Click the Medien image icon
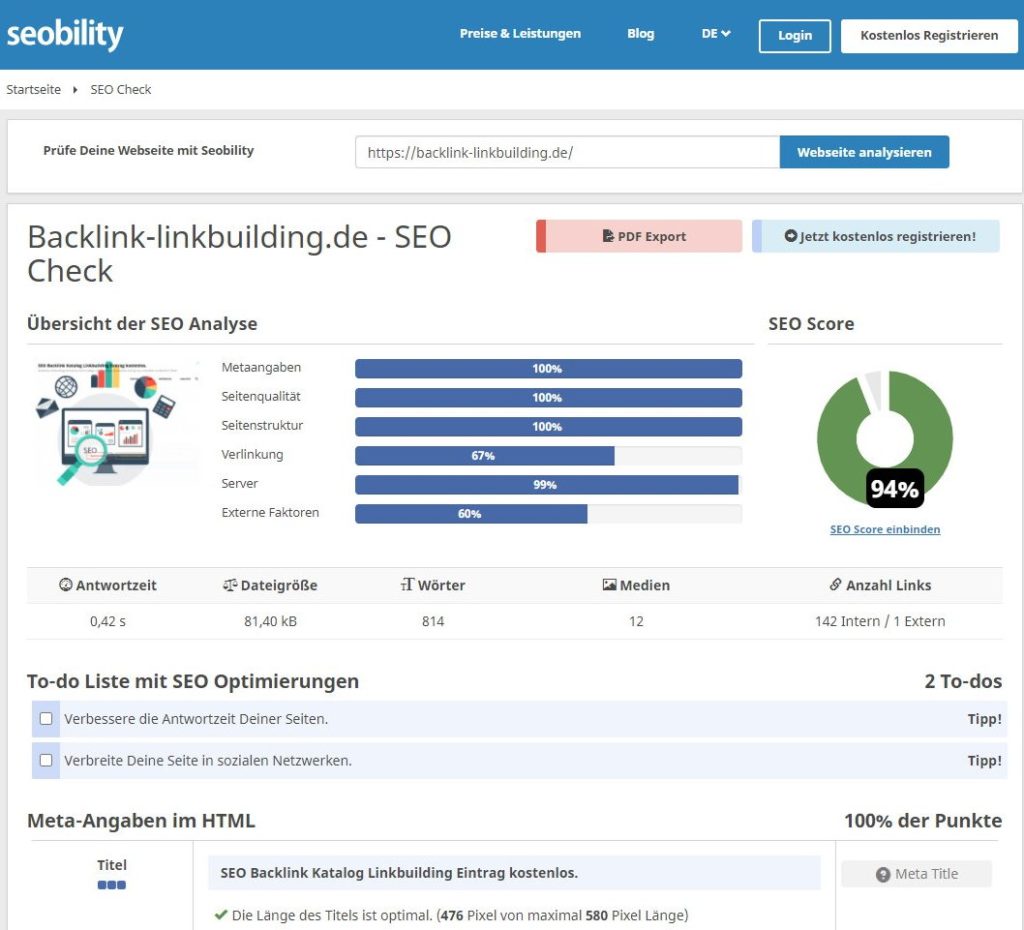This screenshot has width=1024, height=930. 609,585
